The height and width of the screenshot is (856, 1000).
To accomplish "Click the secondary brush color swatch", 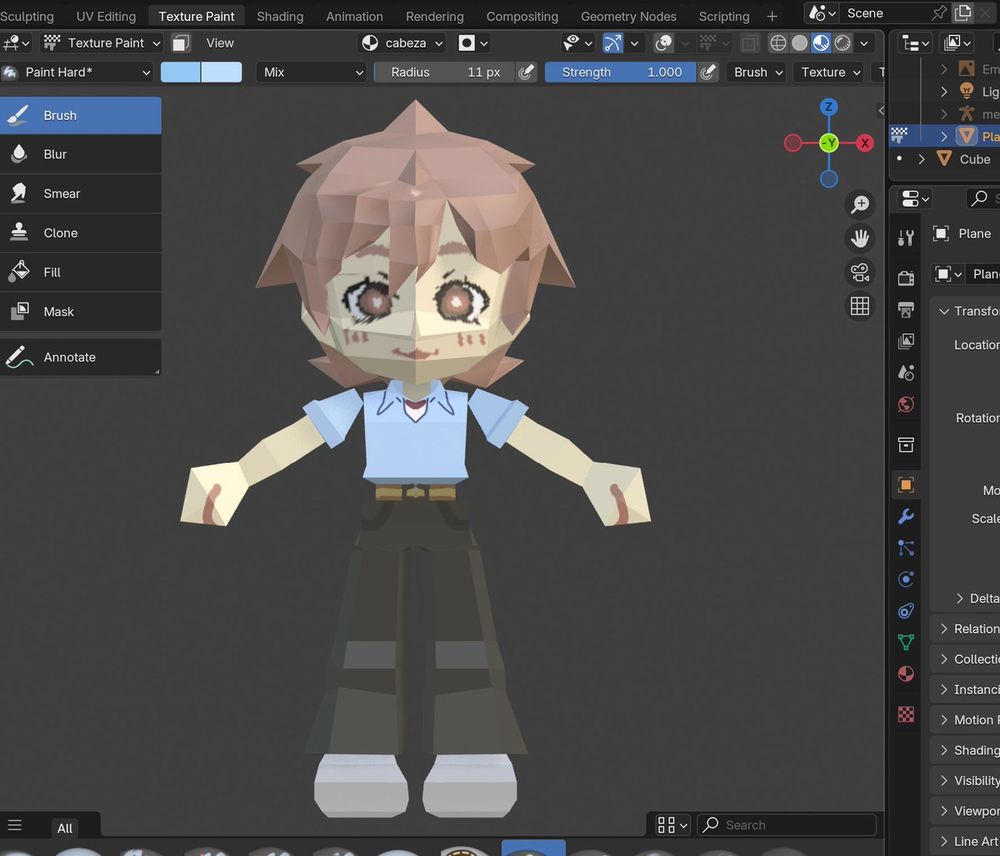I will point(222,72).
